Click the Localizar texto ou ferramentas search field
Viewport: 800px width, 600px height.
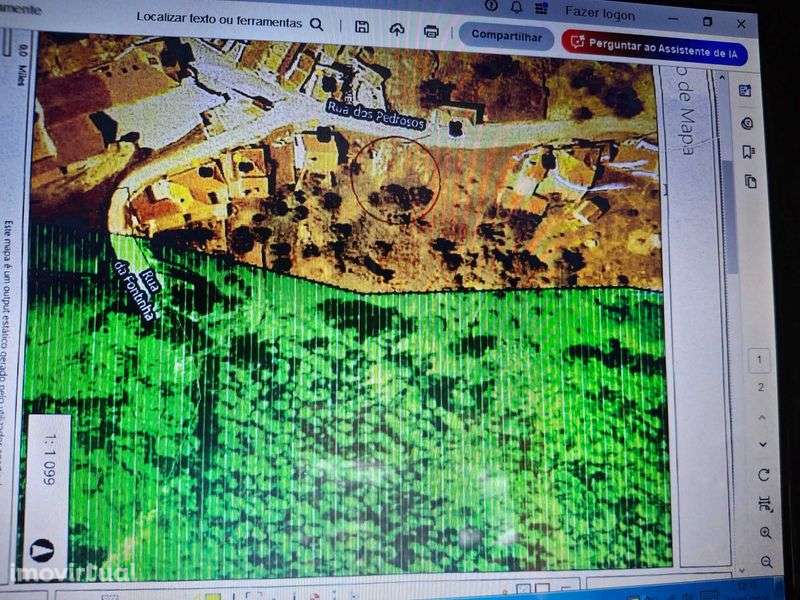coord(219,19)
